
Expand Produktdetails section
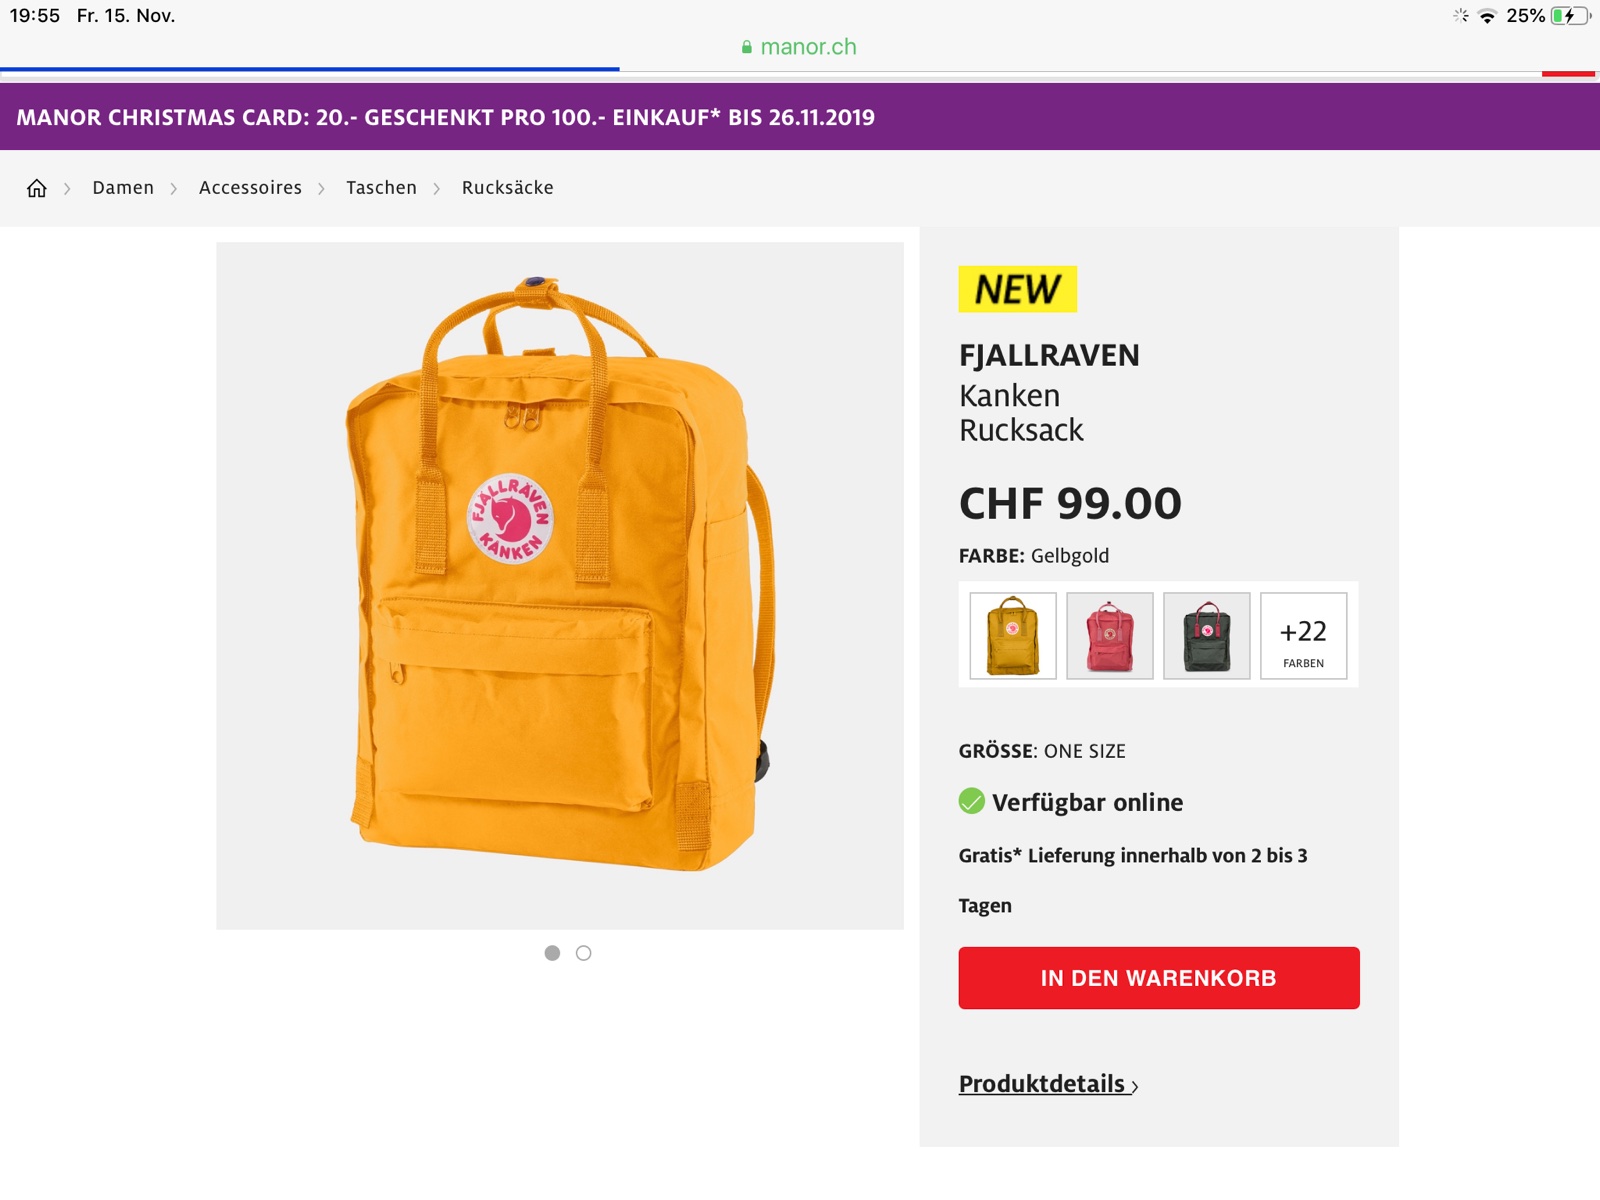1048,1084
